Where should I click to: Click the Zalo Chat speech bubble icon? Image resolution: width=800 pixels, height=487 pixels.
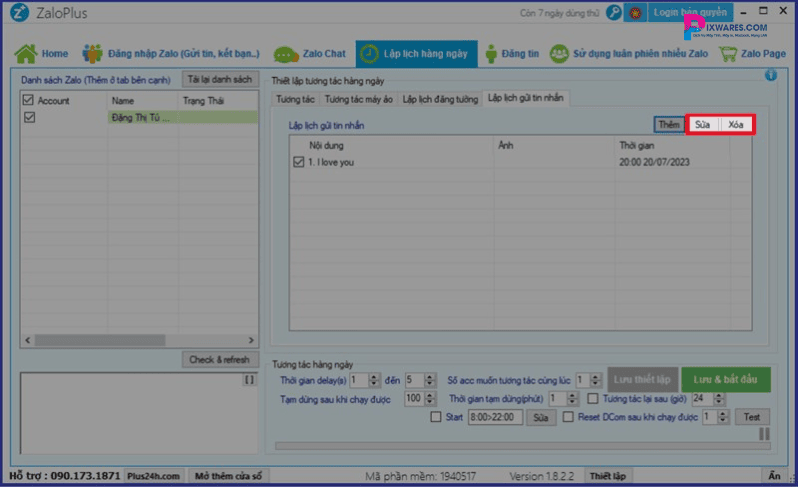[x=287, y=54]
